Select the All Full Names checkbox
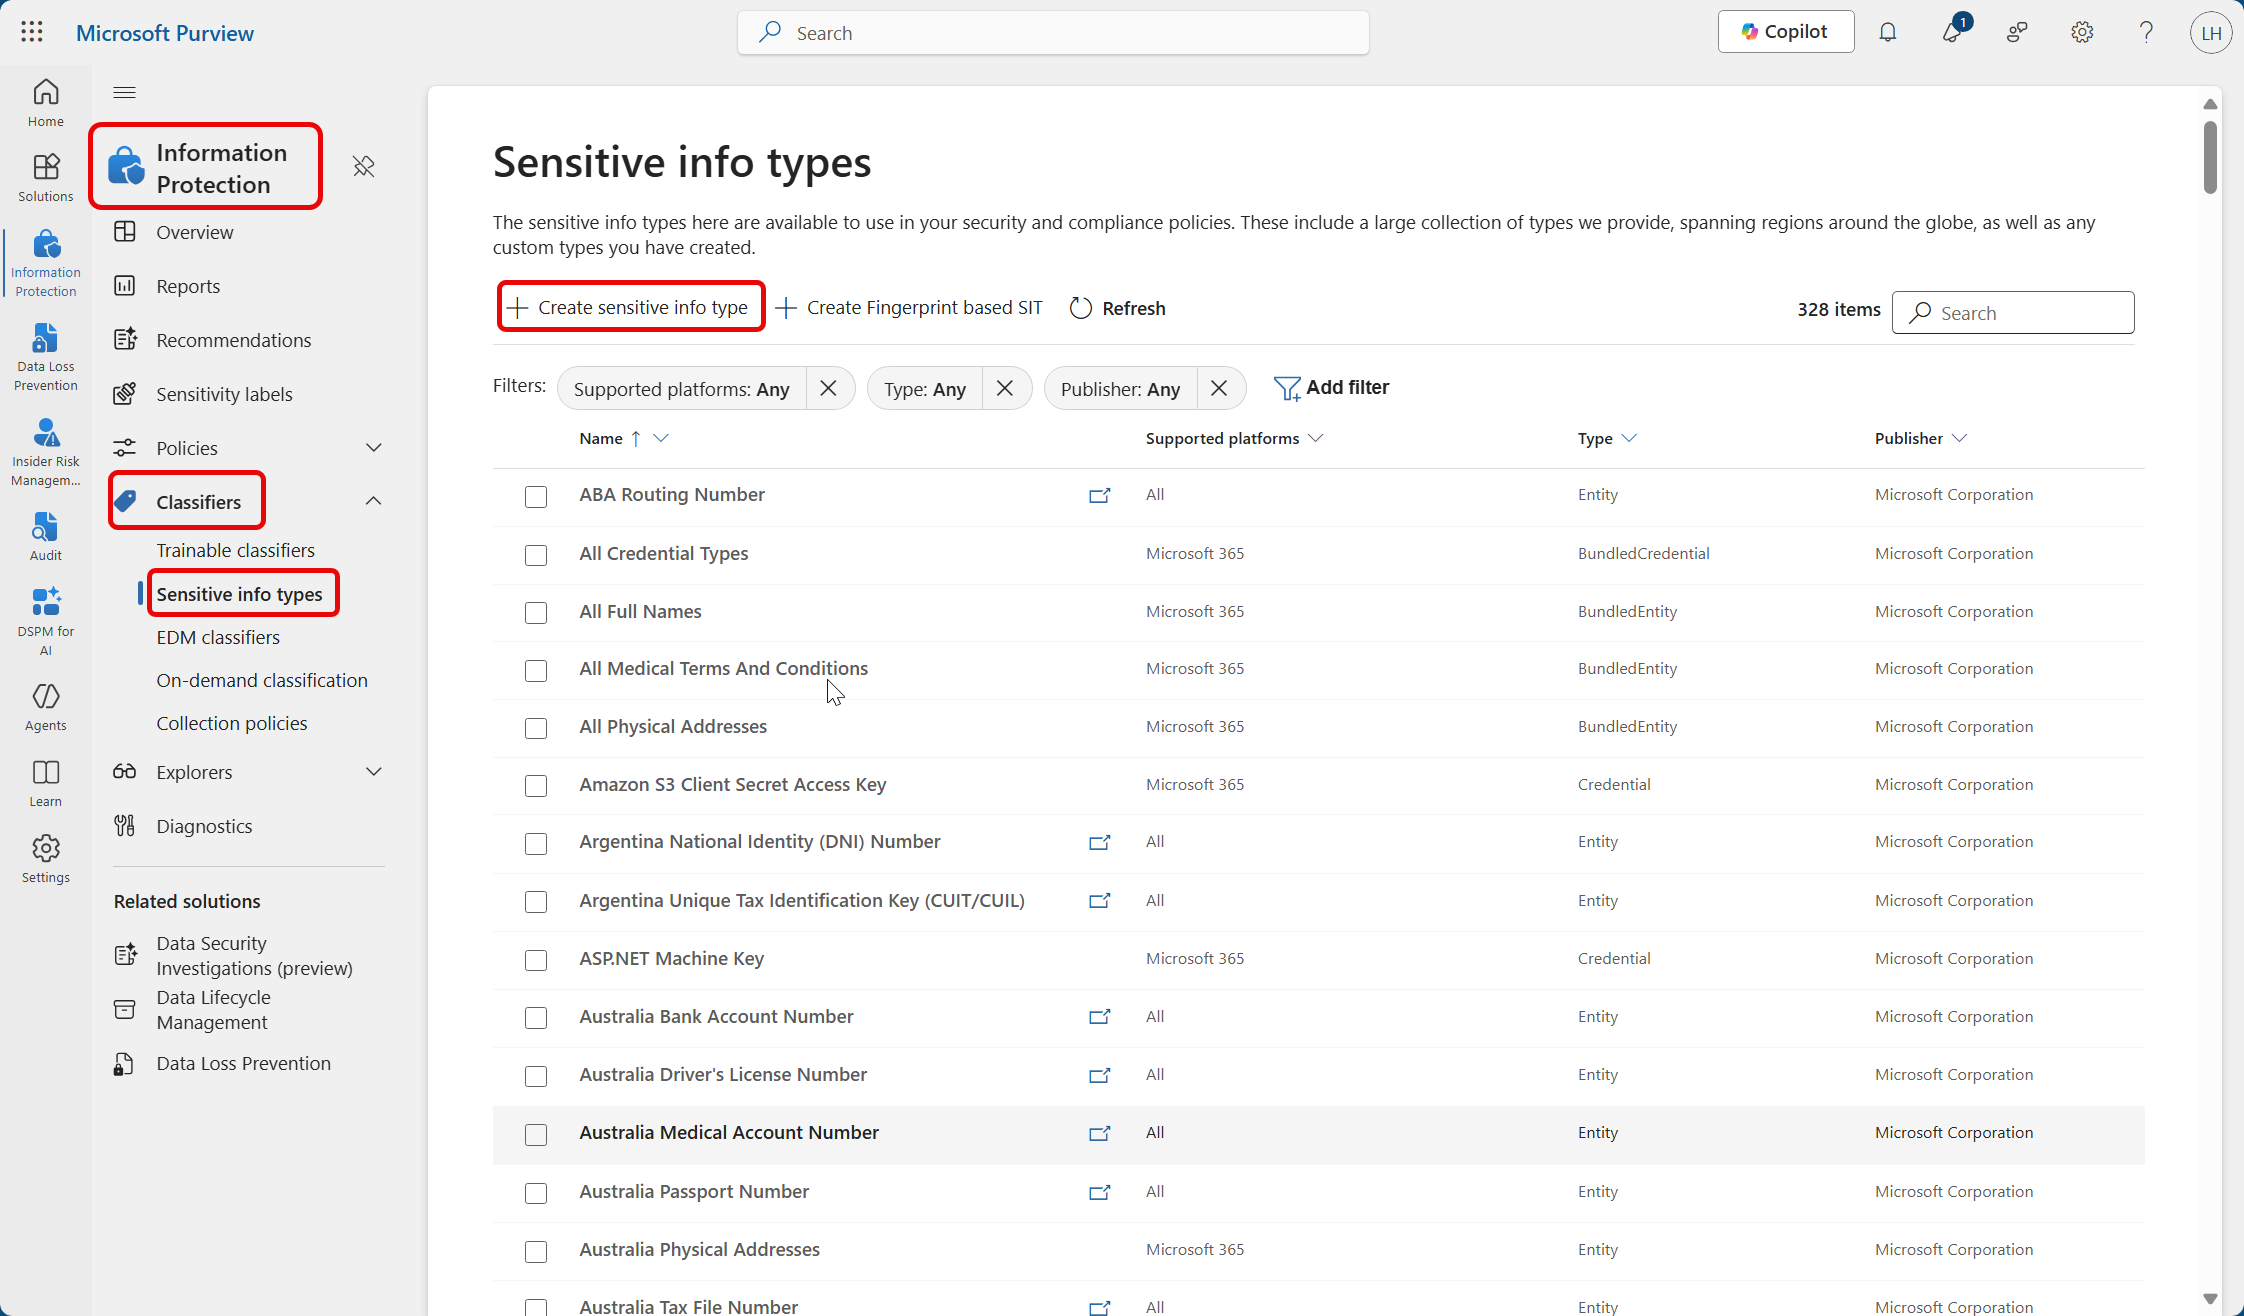2244x1316 pixels. 536,613
